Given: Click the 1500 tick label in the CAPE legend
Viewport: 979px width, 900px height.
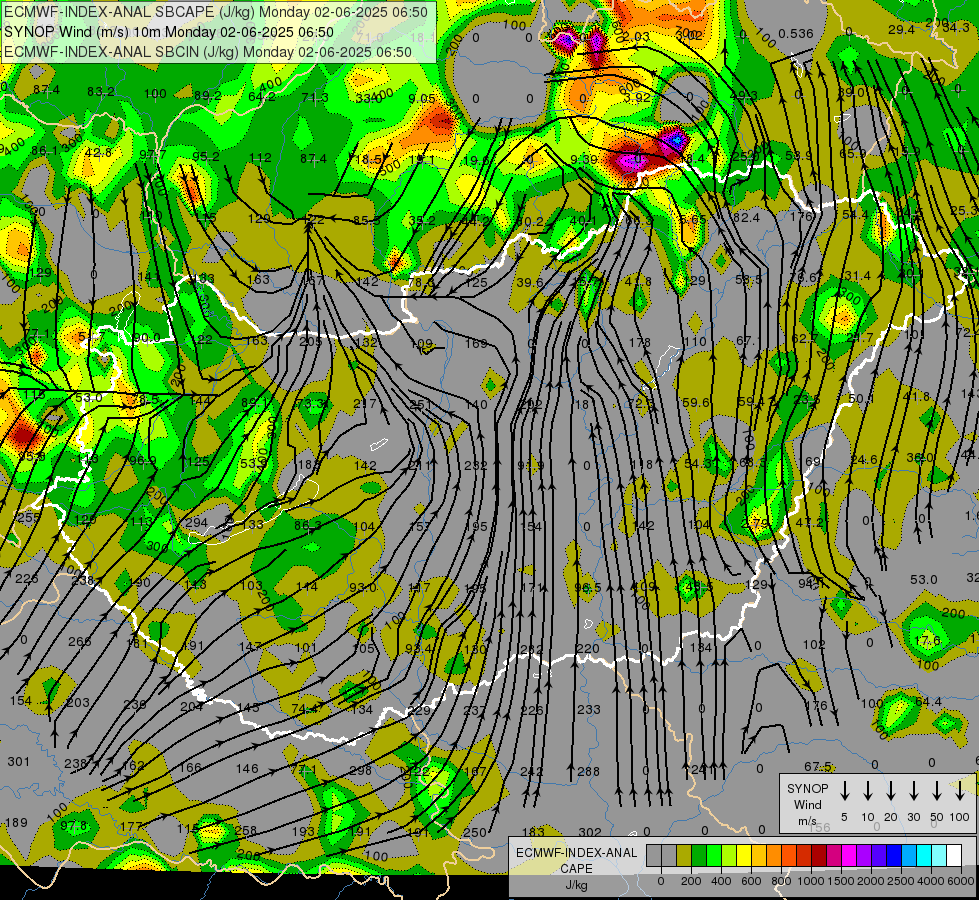Looking at the screenshot, I should tap(841, 881).
